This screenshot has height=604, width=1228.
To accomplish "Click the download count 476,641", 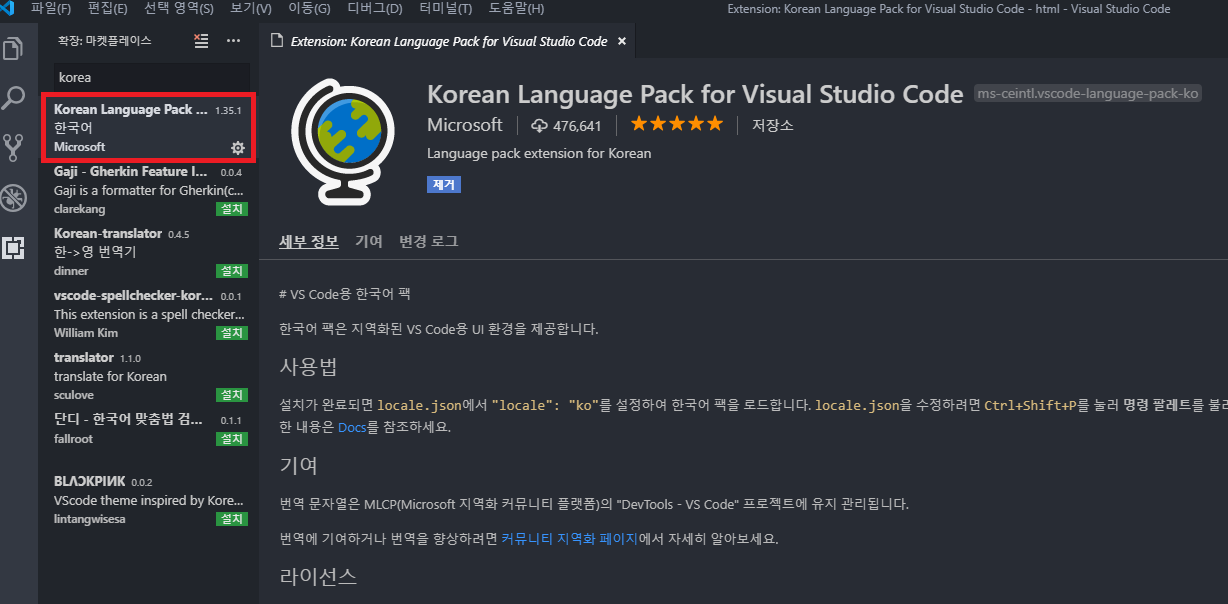I will pyautogui.click(x=565, y=125).
